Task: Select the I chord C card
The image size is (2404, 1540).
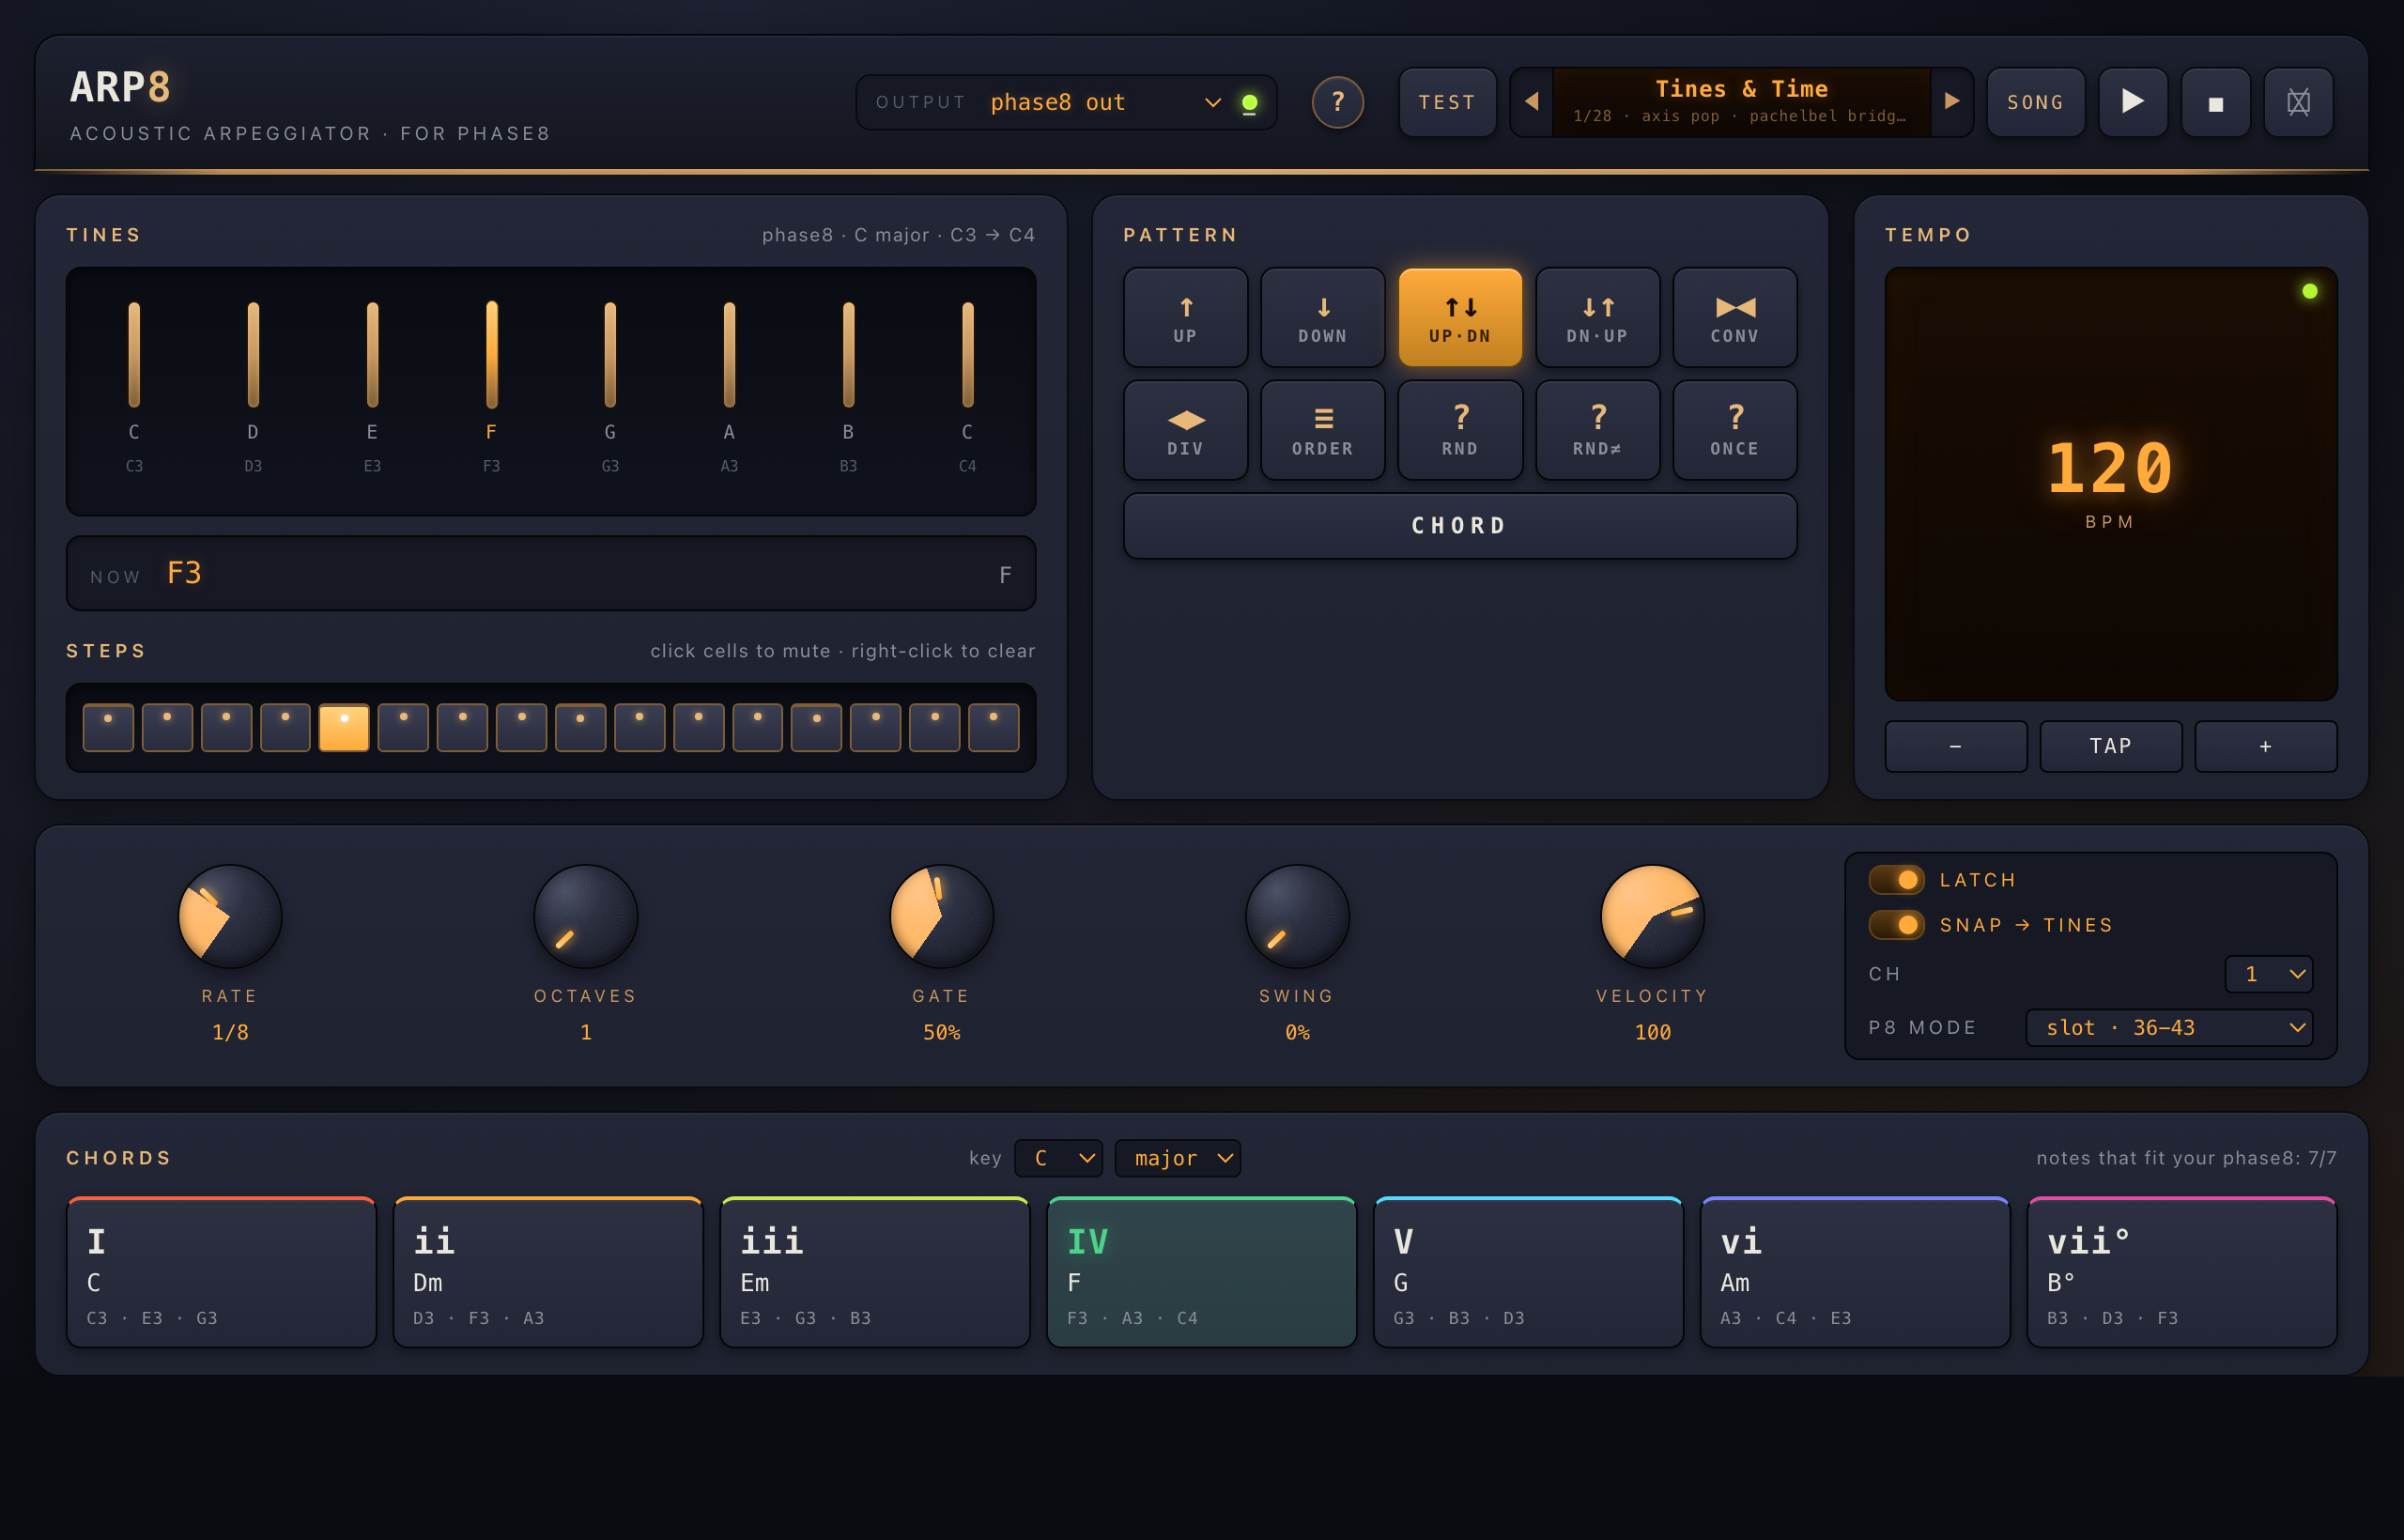Action: tap(221, 1272)
